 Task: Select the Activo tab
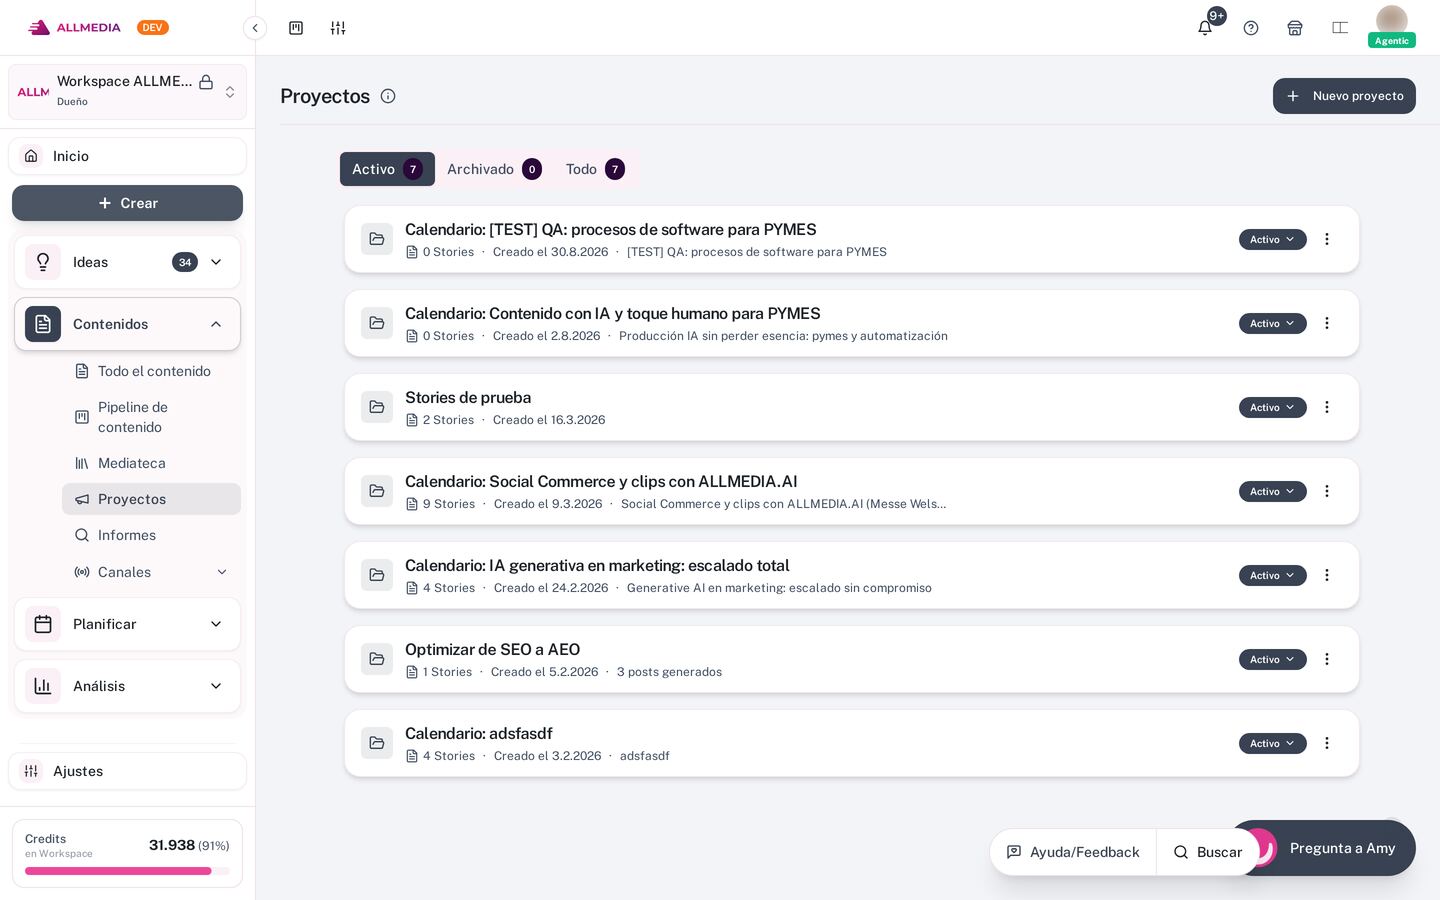[387, 169]
